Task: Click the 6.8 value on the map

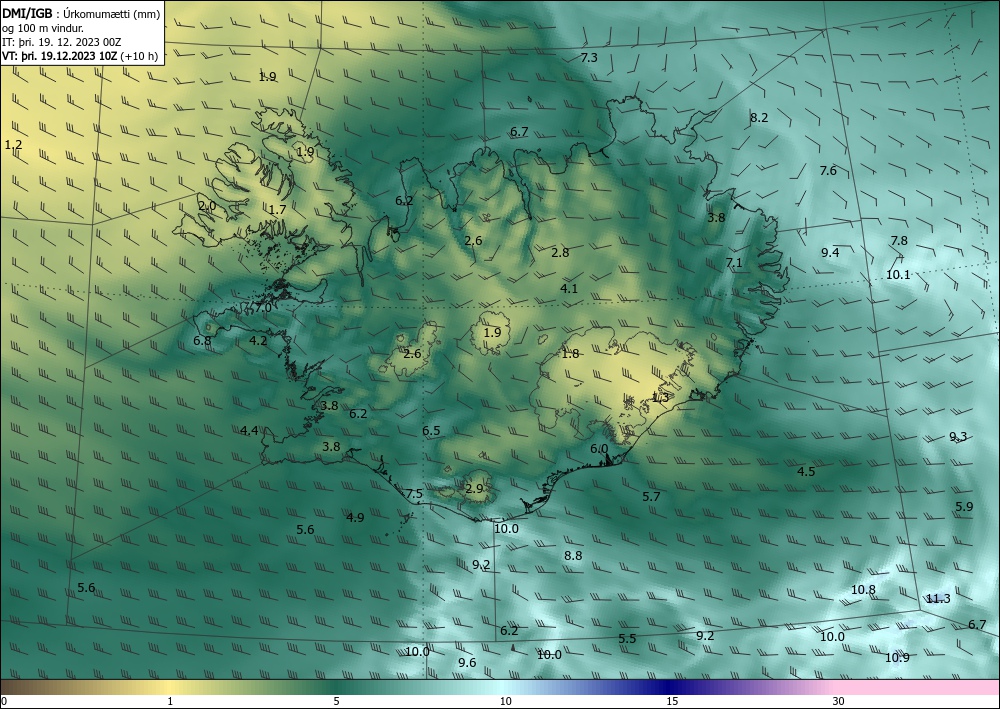Action: [x=202, y=340]
